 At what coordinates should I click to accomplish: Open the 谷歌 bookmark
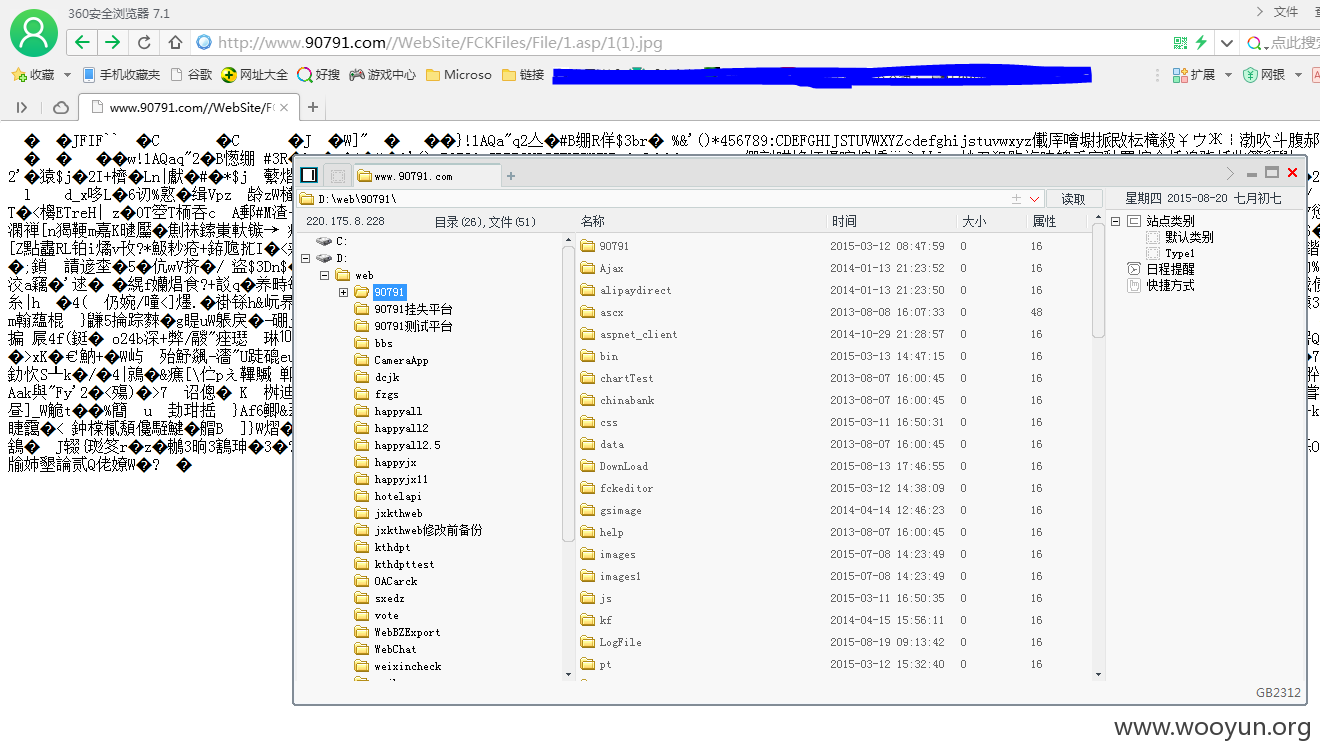[192, 75]
